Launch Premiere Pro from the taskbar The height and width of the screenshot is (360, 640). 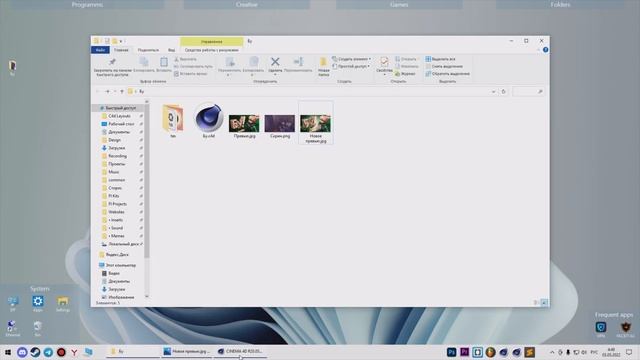point(464,352)
